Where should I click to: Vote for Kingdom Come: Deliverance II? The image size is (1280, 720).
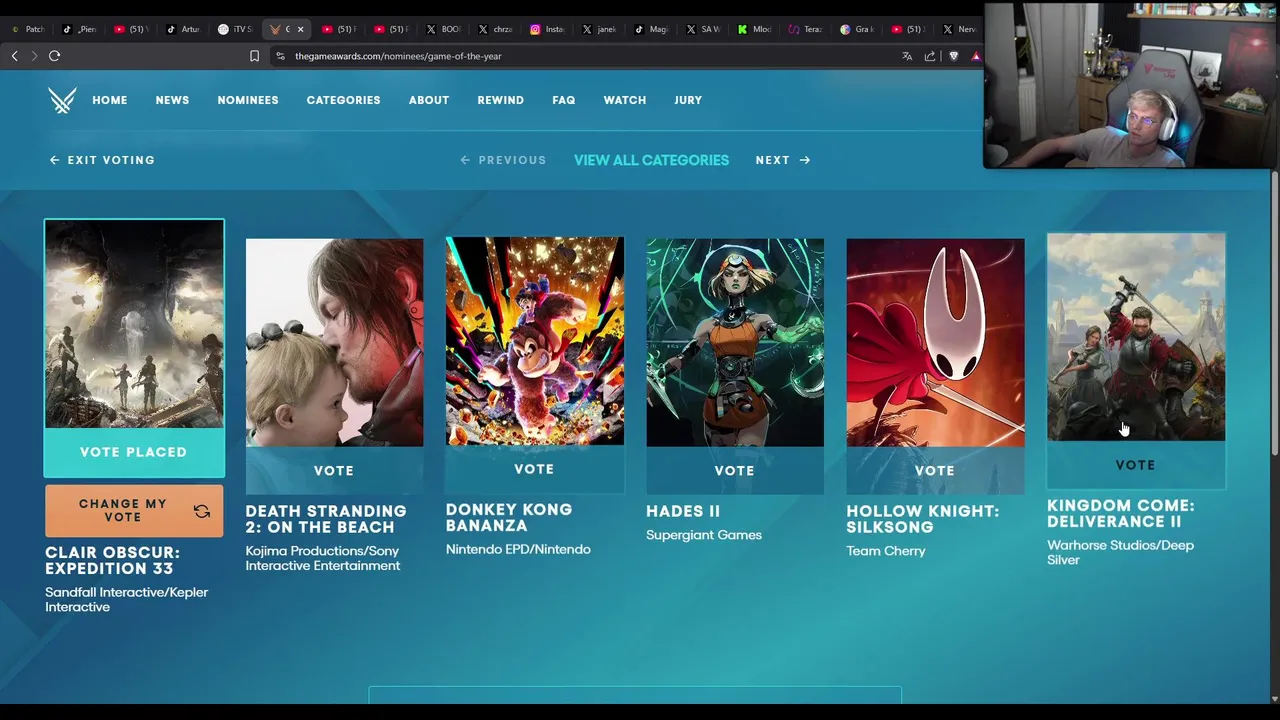coord(1136,465)
